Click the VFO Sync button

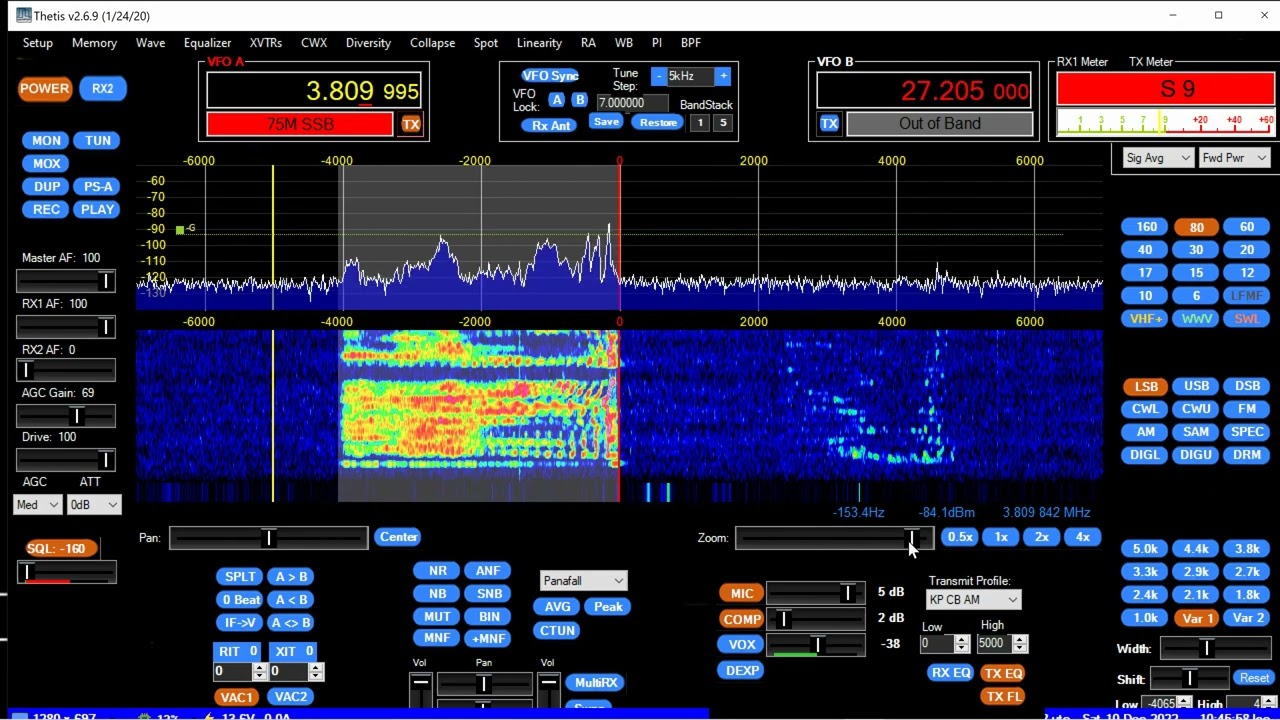coord(550,76)
